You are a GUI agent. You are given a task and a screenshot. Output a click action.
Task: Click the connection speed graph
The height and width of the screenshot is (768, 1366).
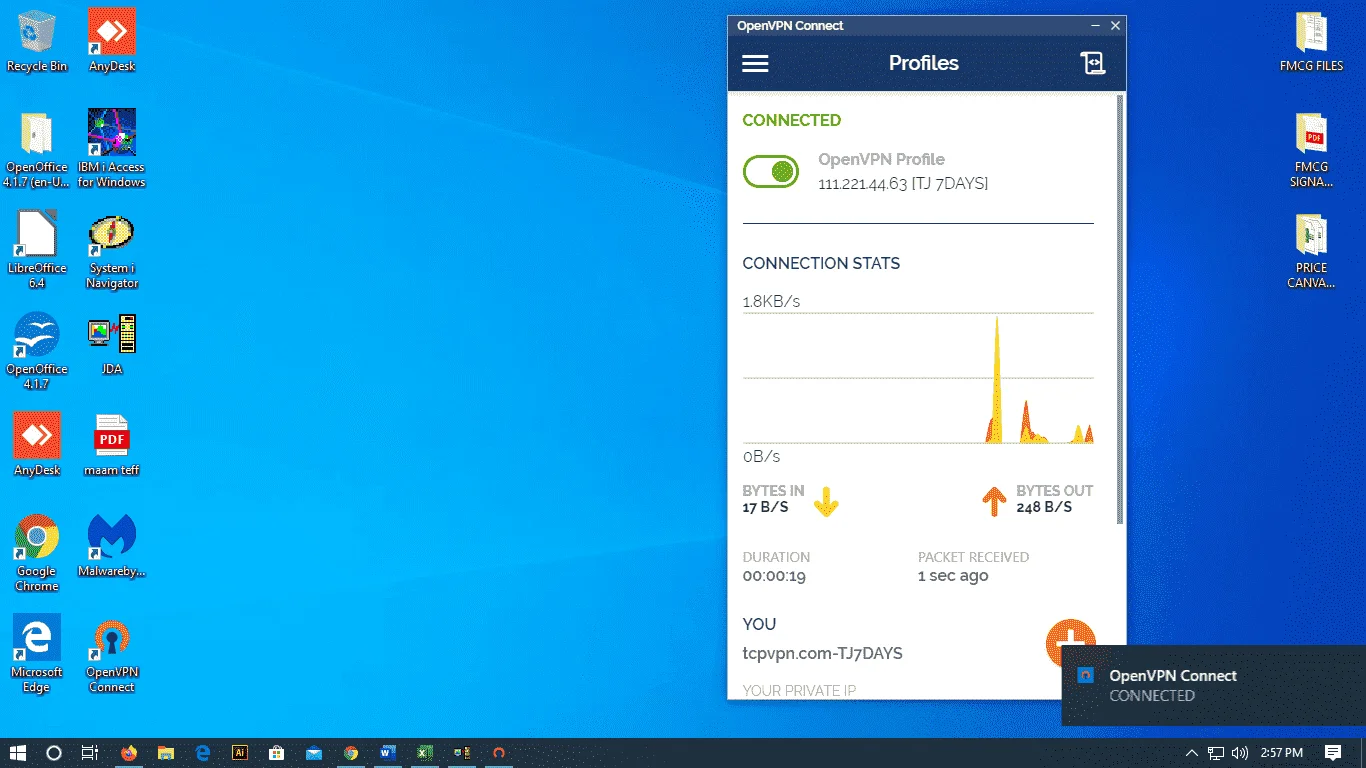tap(918, 378)
